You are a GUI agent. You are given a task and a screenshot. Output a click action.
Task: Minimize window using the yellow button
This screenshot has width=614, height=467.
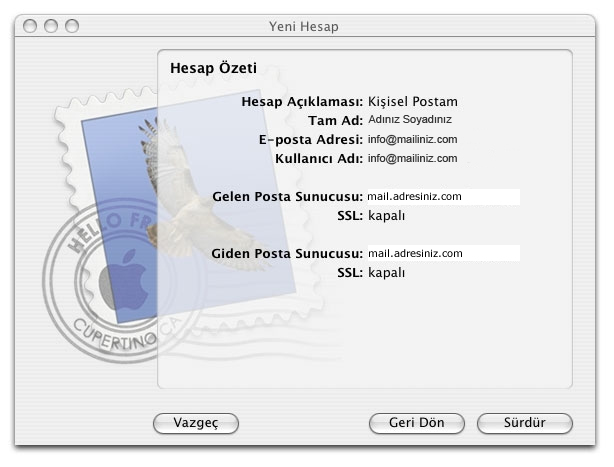[x=52, y=22]
